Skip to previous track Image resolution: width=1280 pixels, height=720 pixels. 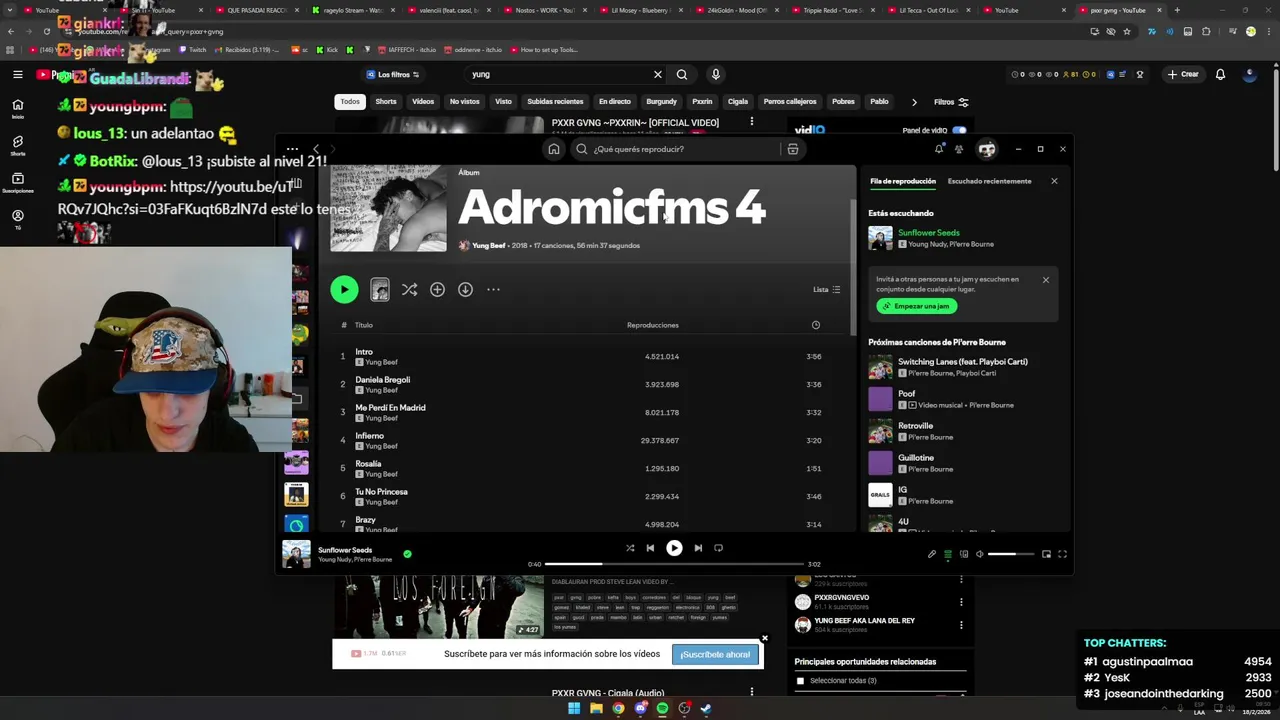click(650, 548)
